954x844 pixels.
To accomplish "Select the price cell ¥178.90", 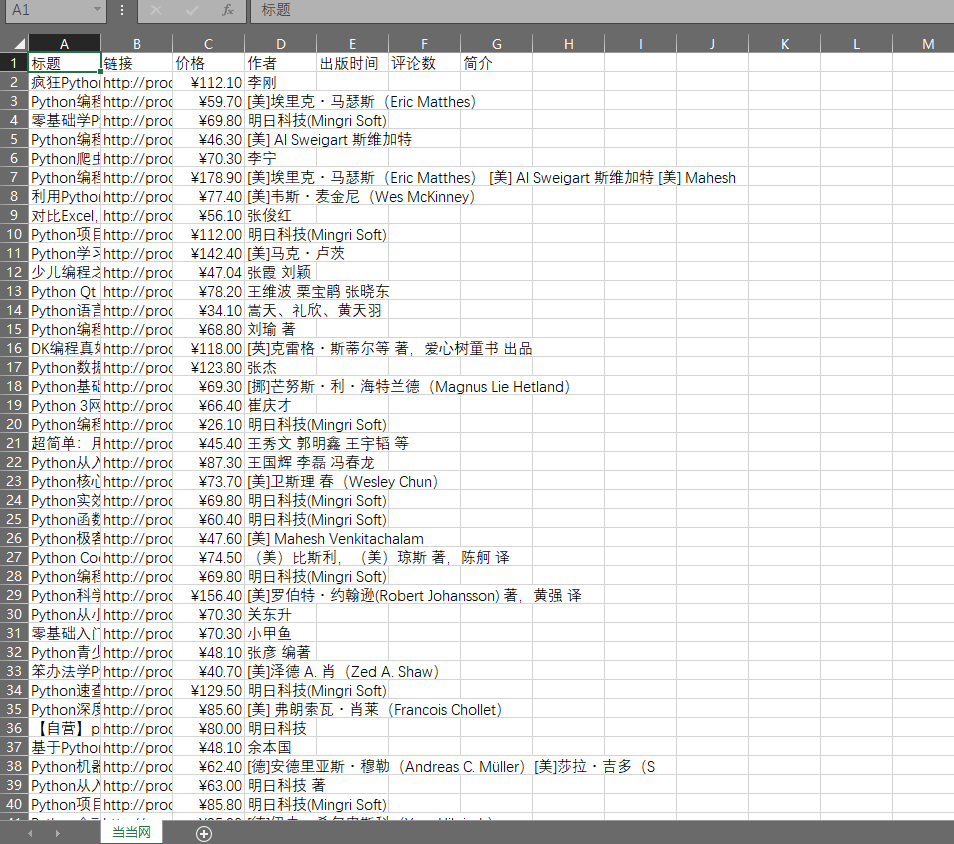I will pos(209,177).
